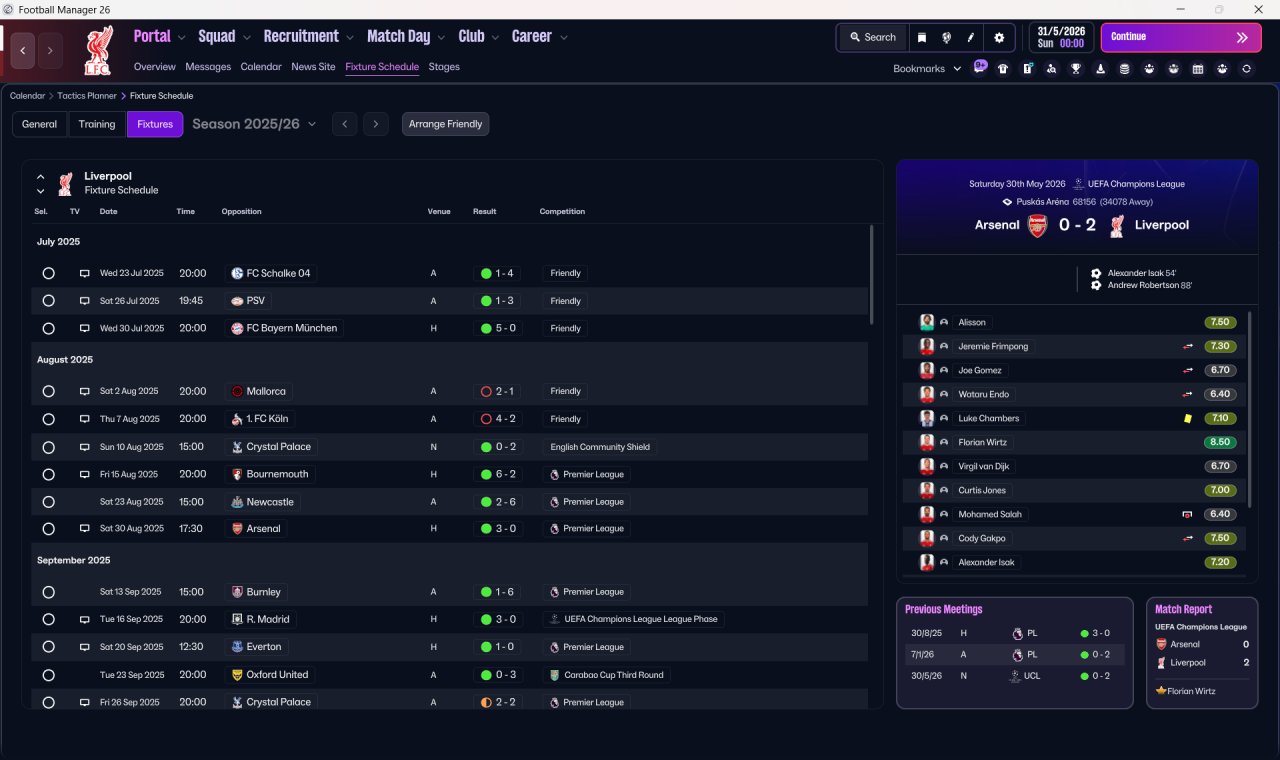This screenshot has width=1280, height=760.
Task: Click the Arrange Friendly button
Action: tap(446, 124)
